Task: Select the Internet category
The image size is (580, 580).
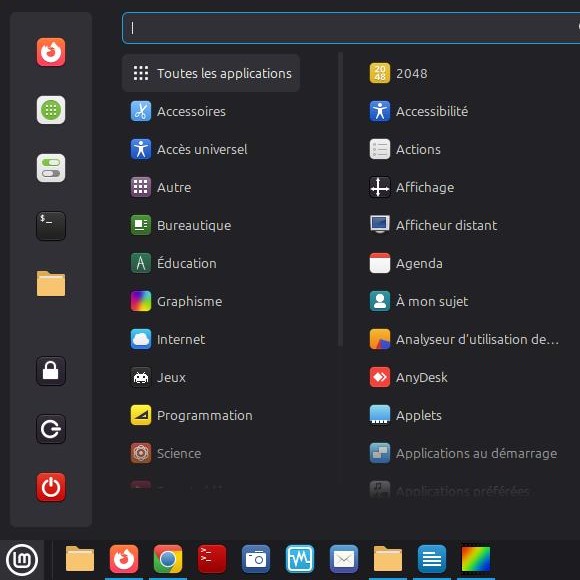Action: [211, 339]
